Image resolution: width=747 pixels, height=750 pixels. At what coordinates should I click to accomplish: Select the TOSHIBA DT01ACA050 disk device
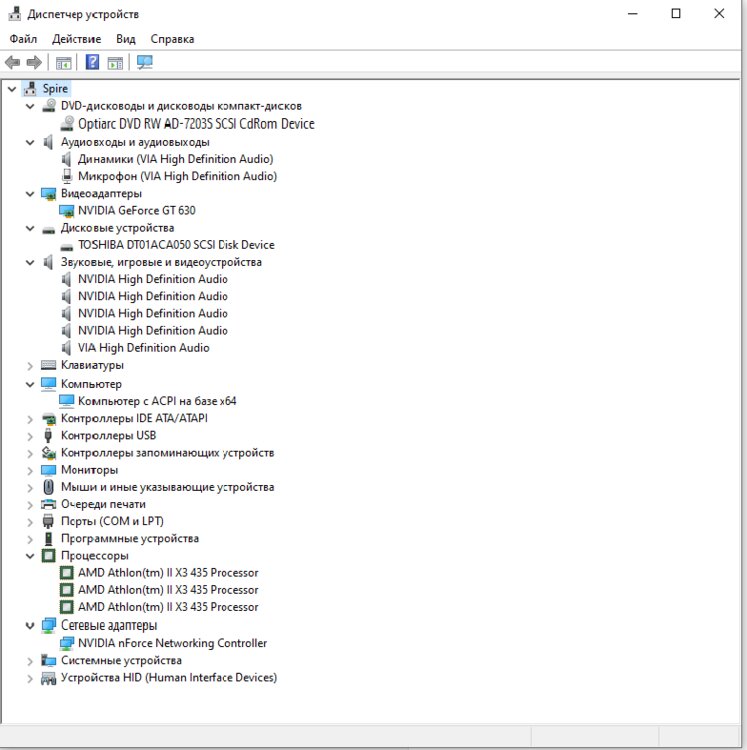(x=175, y=245)
